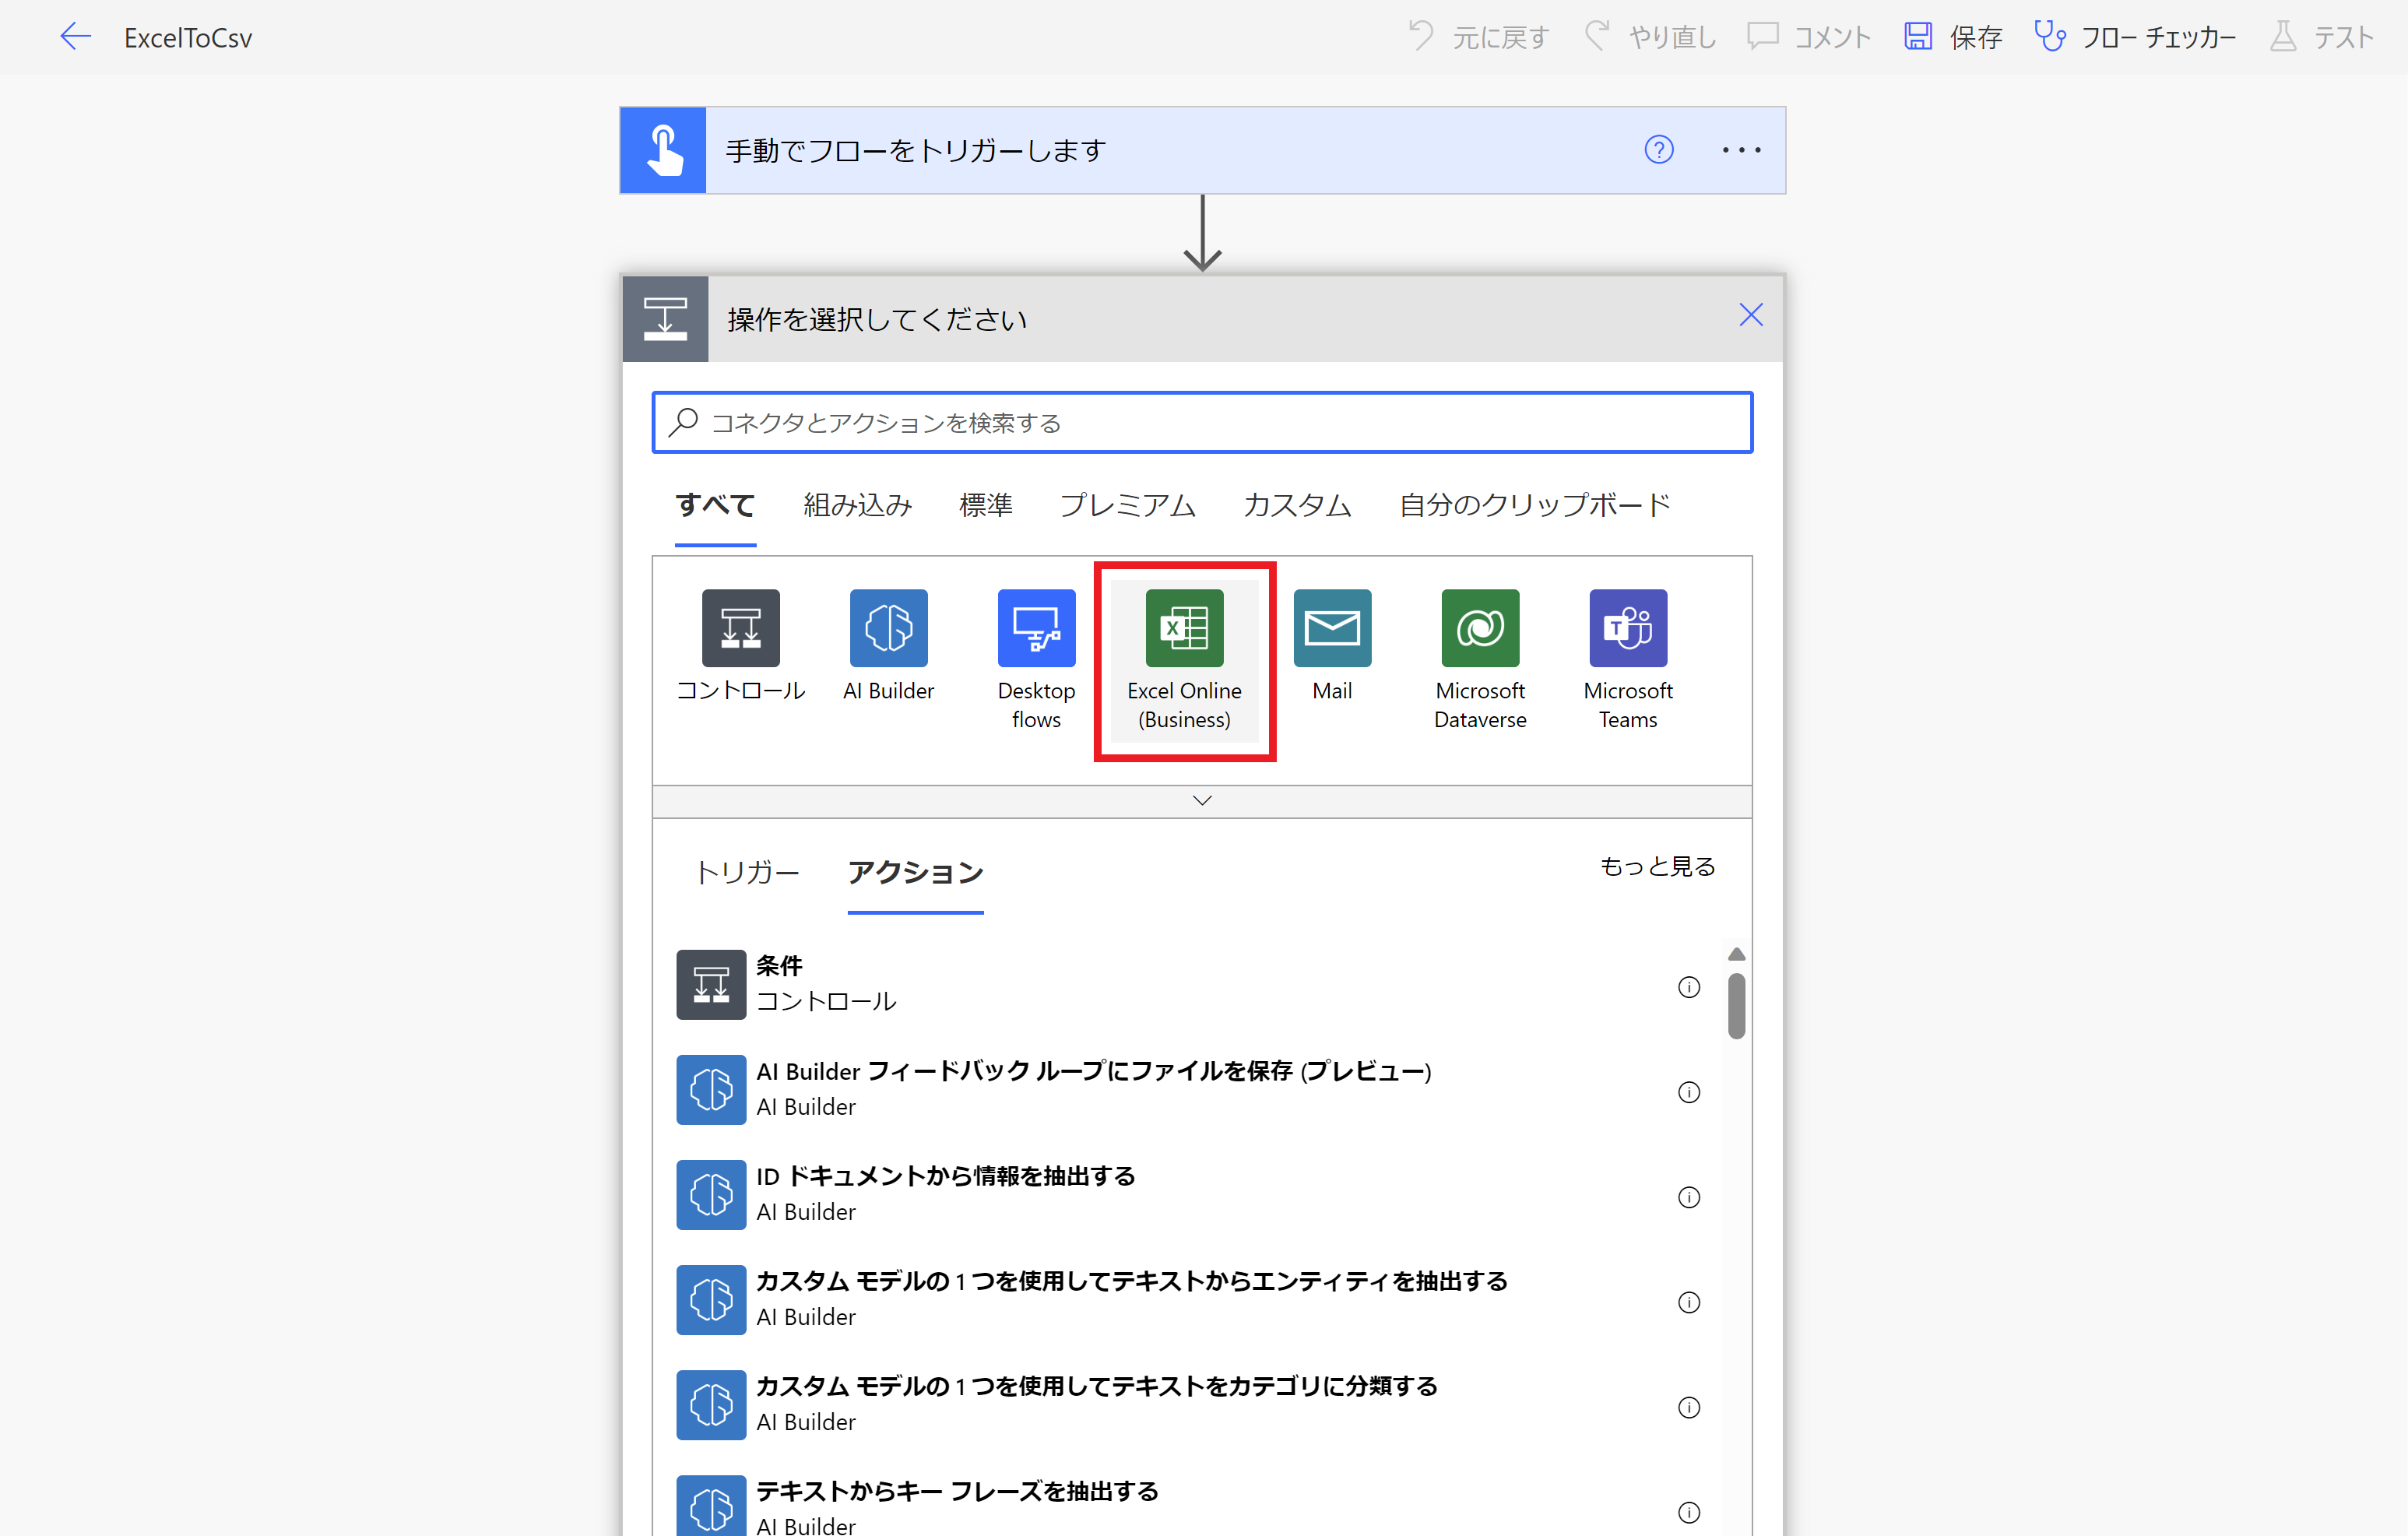Switch to the トリガー tab
The height and width of the screenshot is (1536, 2408).
pos(747,873)
